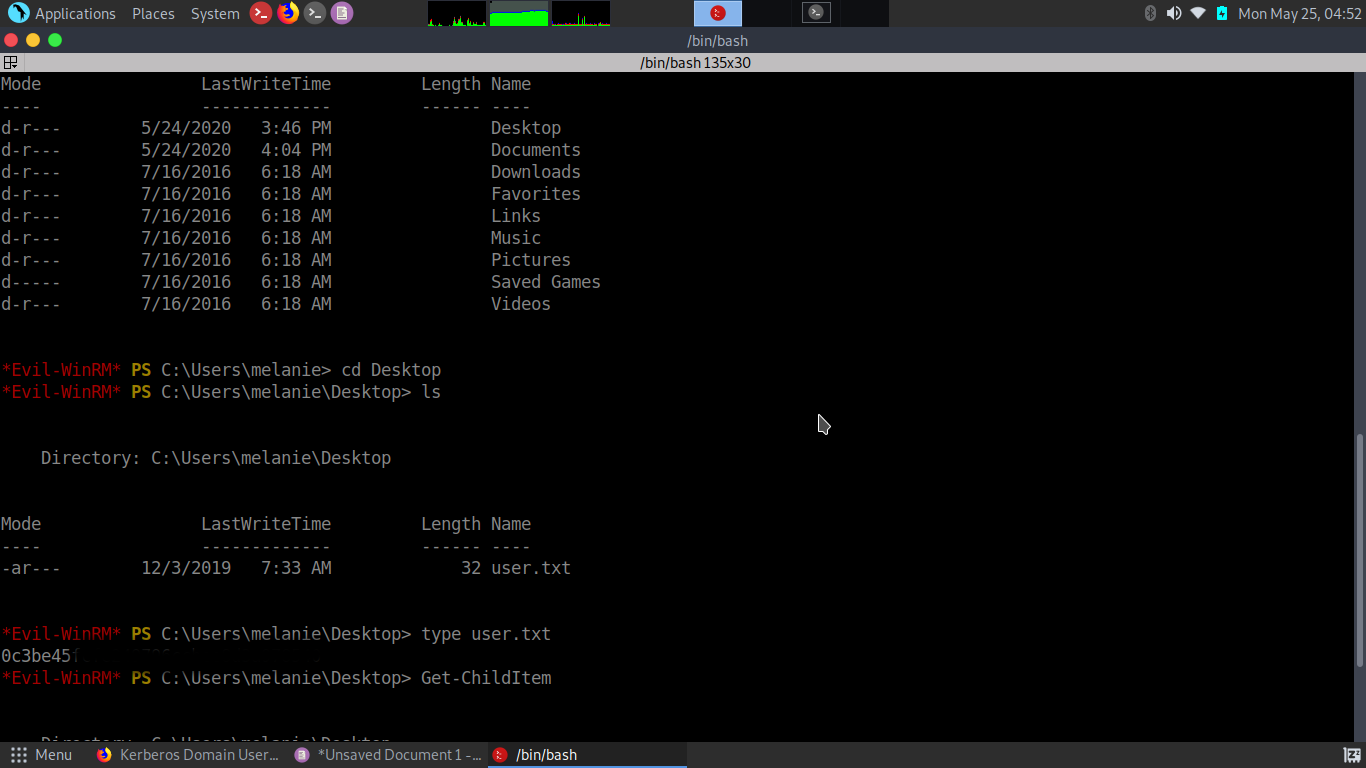Switch to Kerberos Domain User Firefox window
The image size is (1366, 768).
pos(189,755)
